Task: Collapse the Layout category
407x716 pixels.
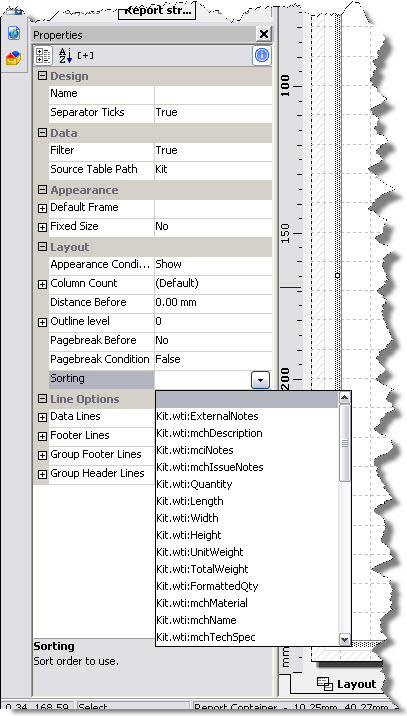Action: [x=42, y=247]
